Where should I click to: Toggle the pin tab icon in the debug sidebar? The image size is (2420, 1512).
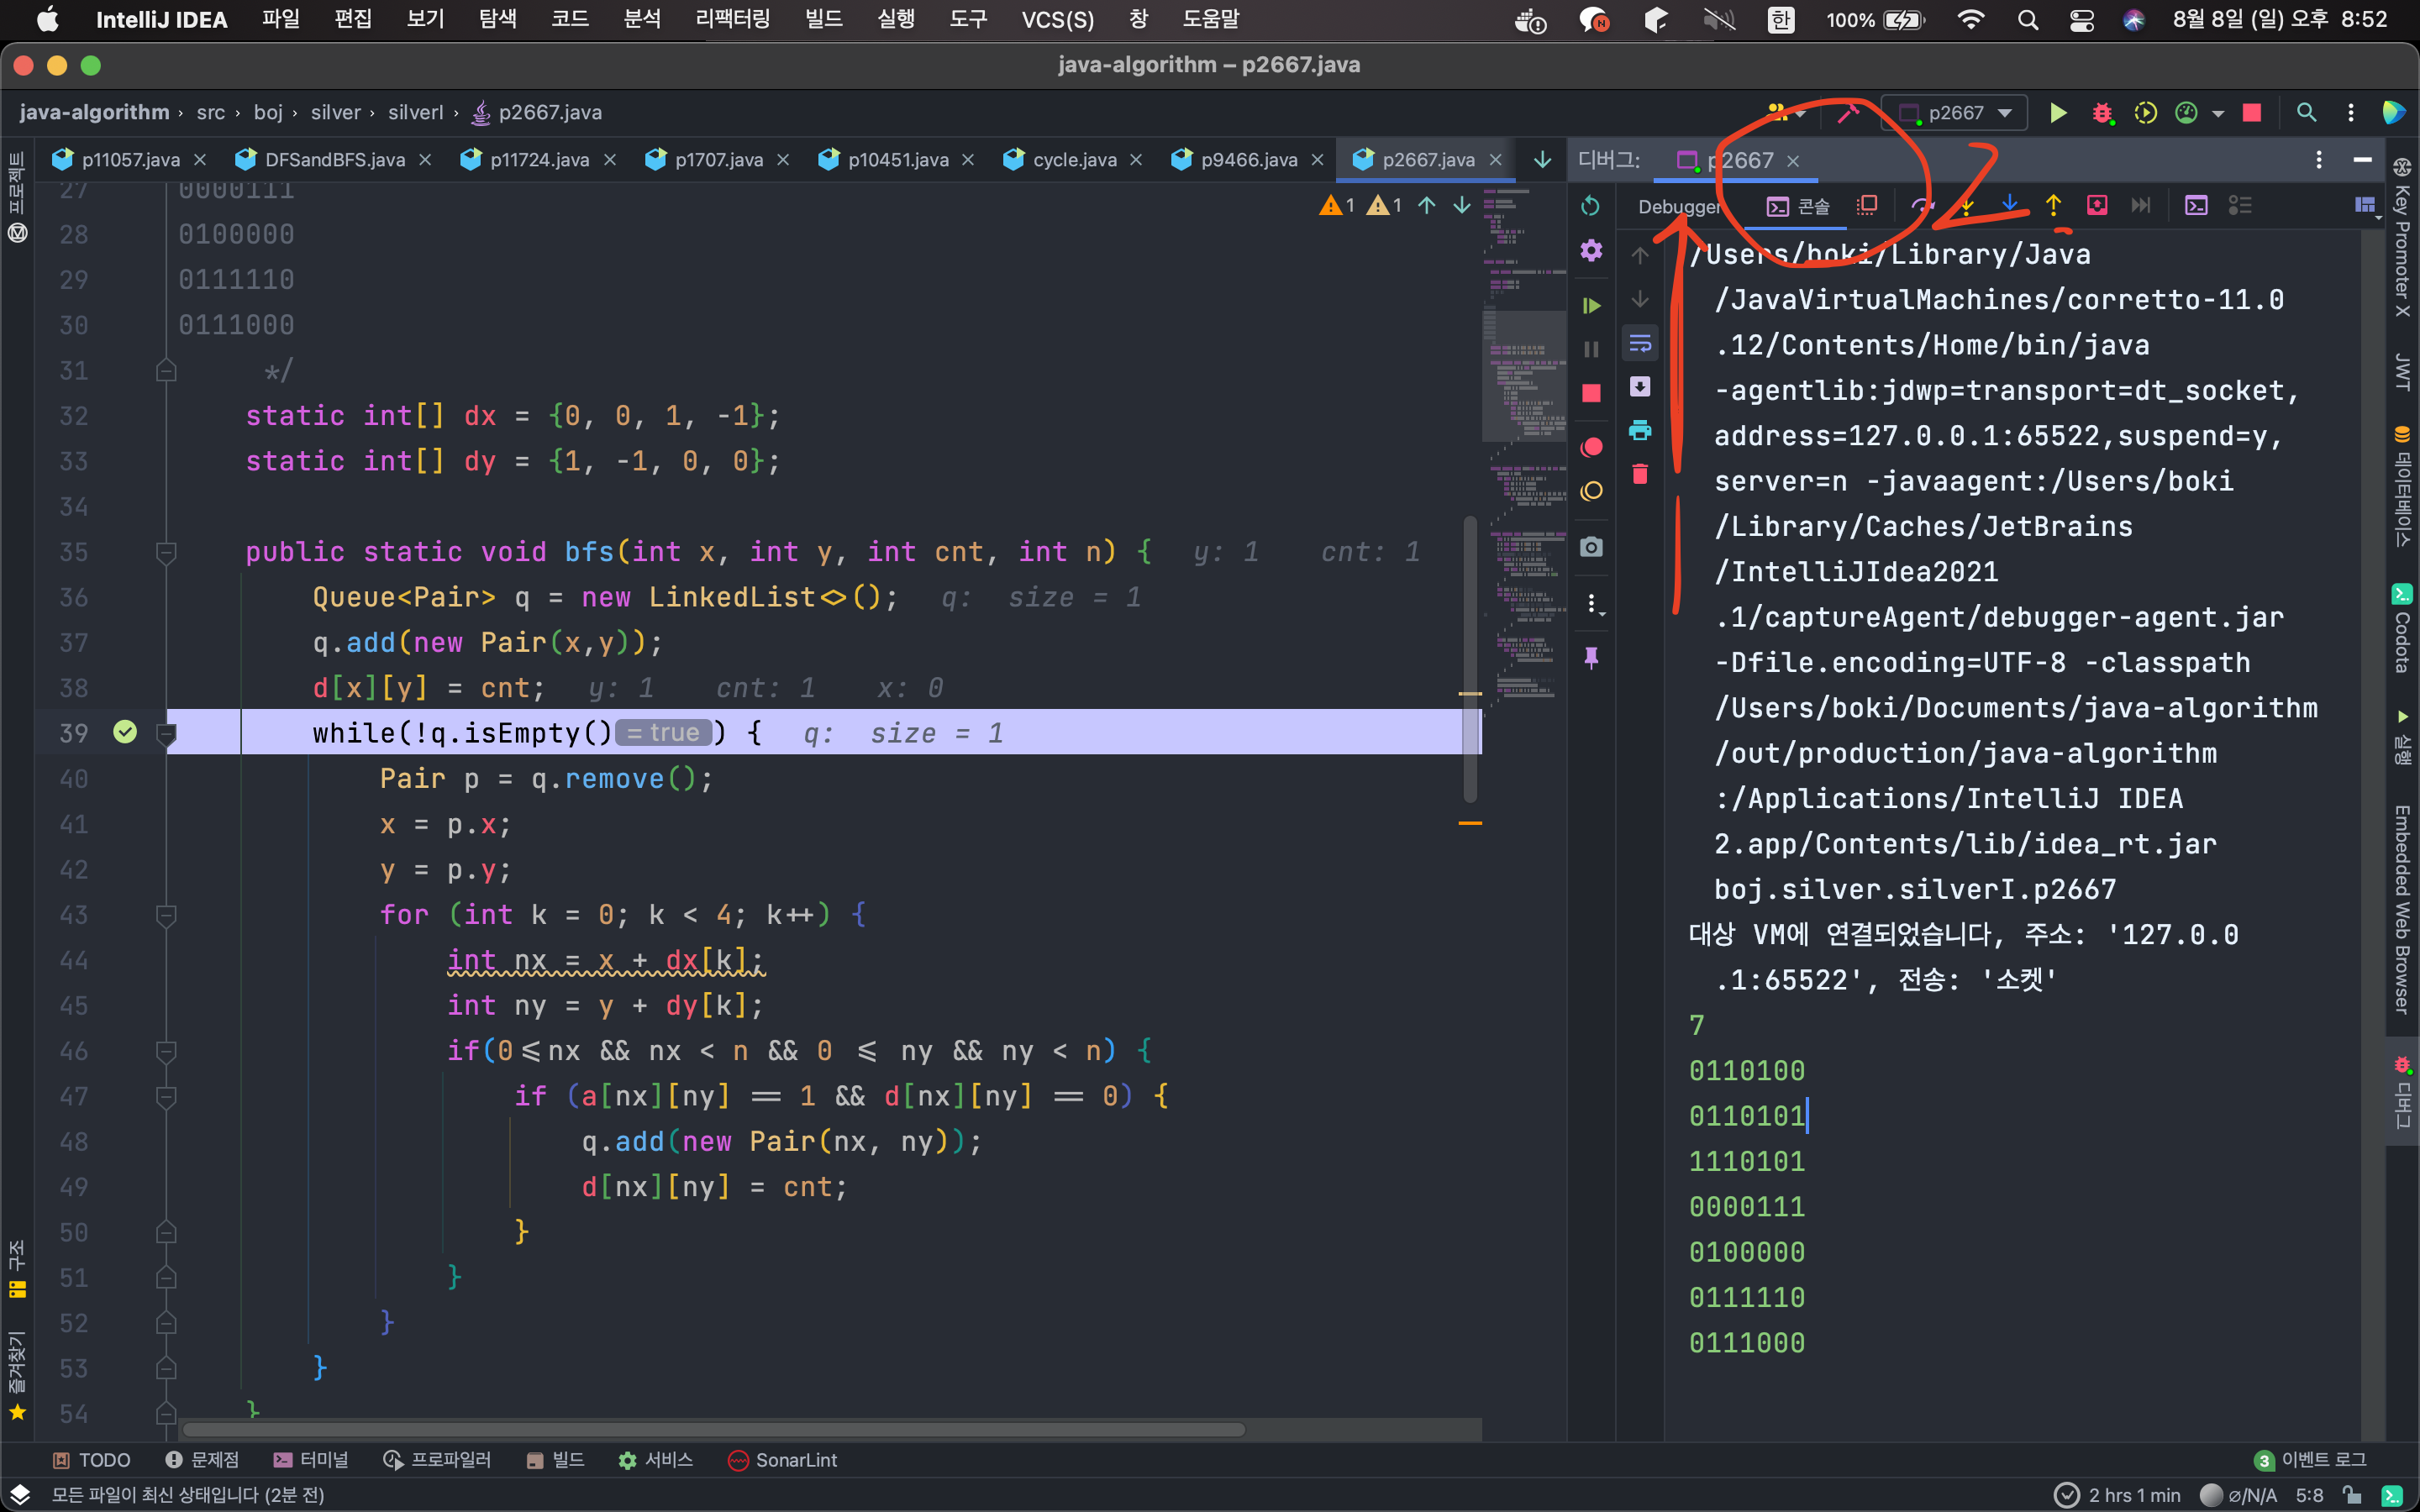[1591, 657]
